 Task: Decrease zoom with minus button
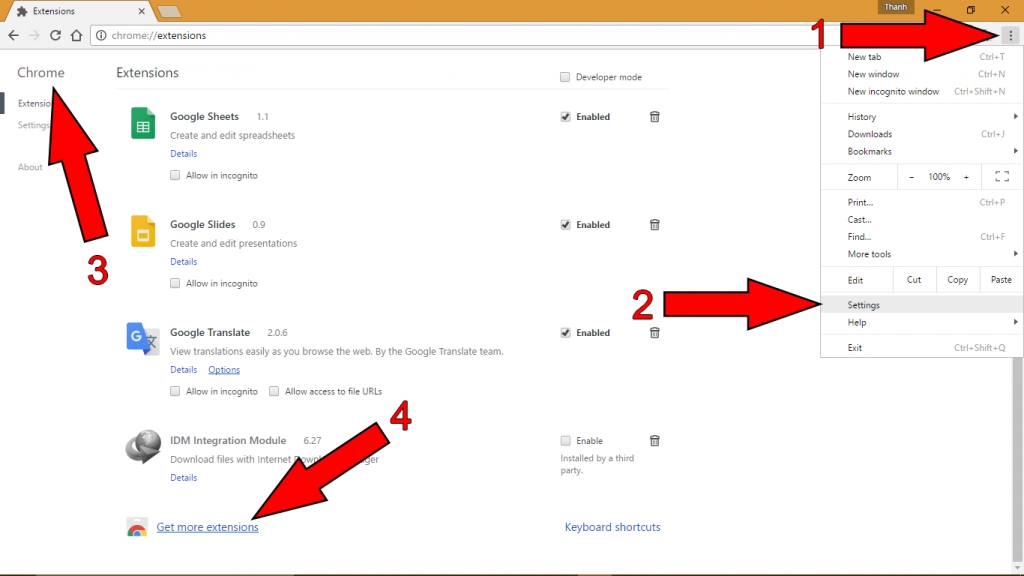[912, 177]
